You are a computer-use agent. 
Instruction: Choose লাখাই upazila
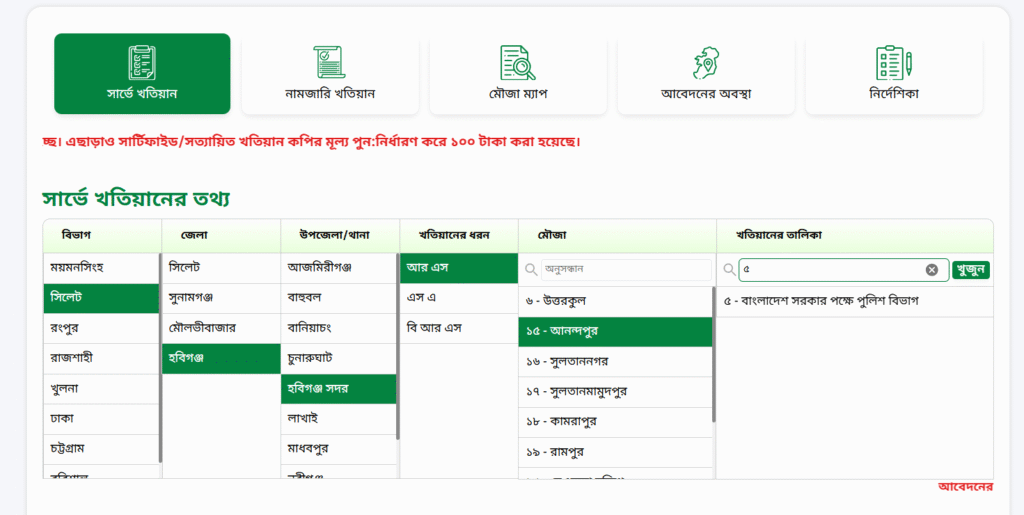[x=338, y=418]
